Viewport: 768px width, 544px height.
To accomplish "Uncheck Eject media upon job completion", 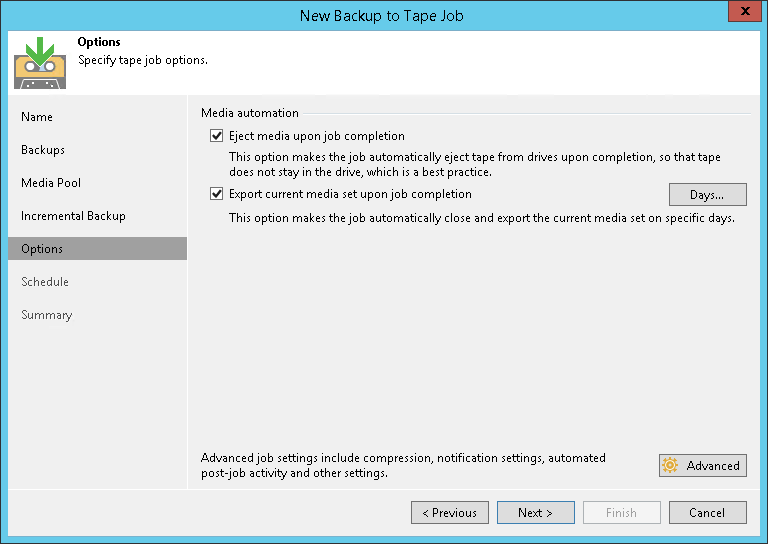I will (216, 136).
